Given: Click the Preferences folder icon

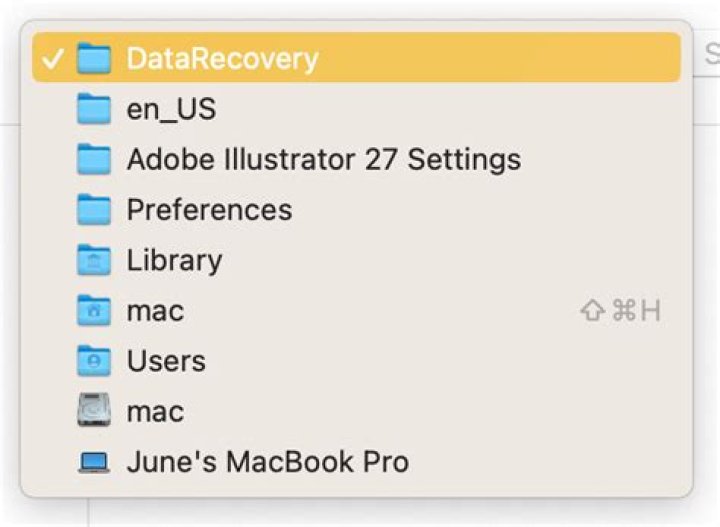Looking at the screenshot, I should pos(93,209).
